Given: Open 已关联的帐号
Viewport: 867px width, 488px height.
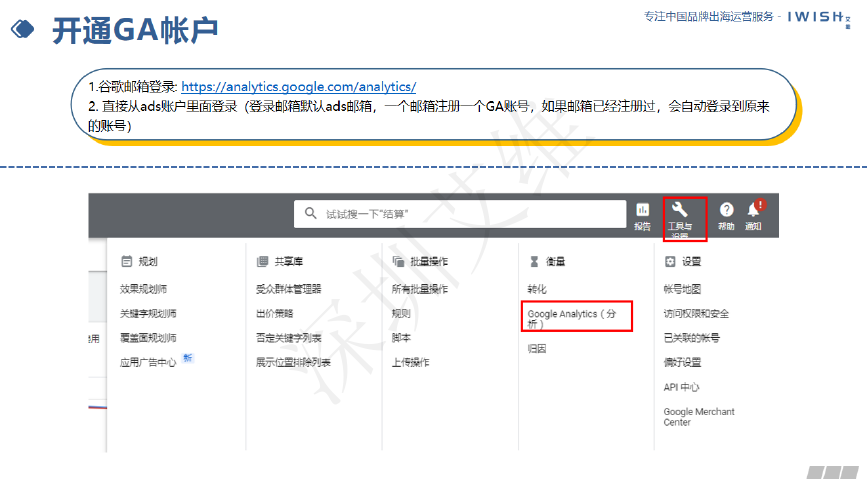Looking at the screenshot, I should (692, 338).
